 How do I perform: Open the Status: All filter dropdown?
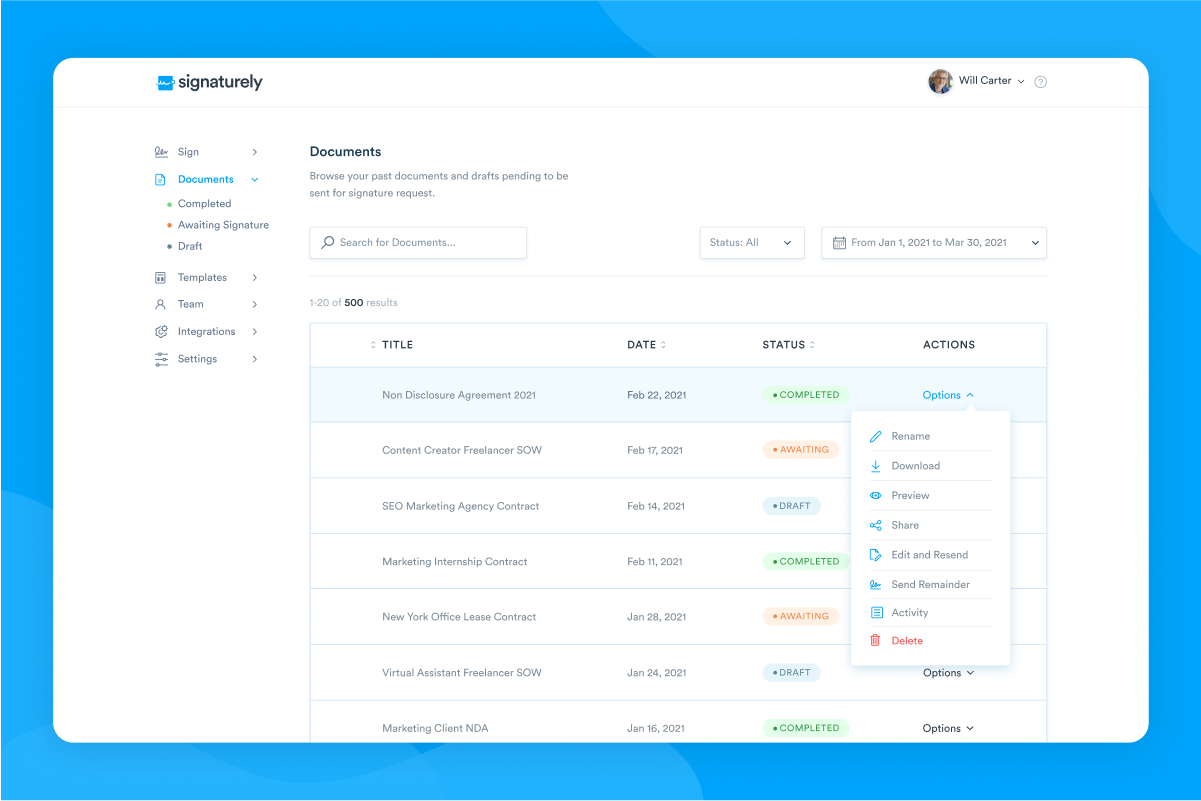tap(752, 243)
